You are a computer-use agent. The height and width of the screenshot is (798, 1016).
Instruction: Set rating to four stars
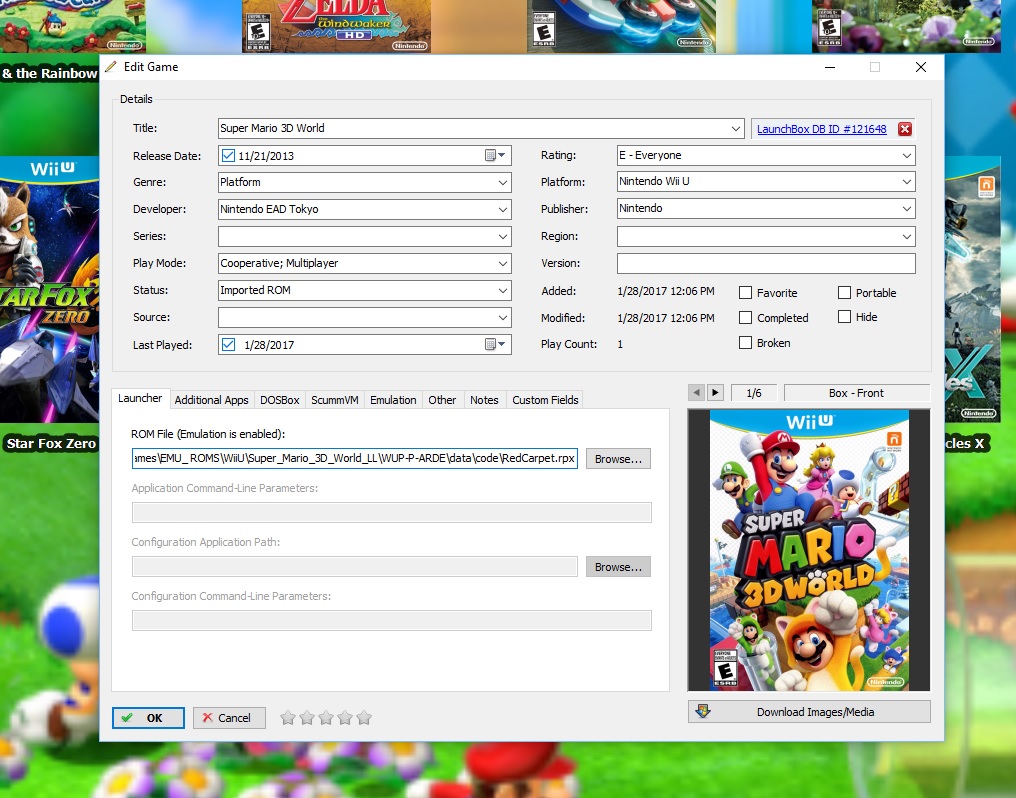[x=345, y=718]
